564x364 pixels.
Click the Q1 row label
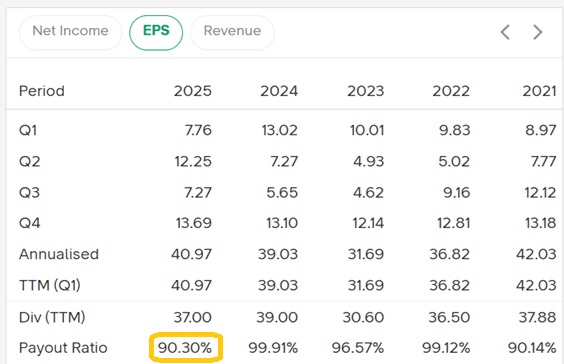coord(28,130)
